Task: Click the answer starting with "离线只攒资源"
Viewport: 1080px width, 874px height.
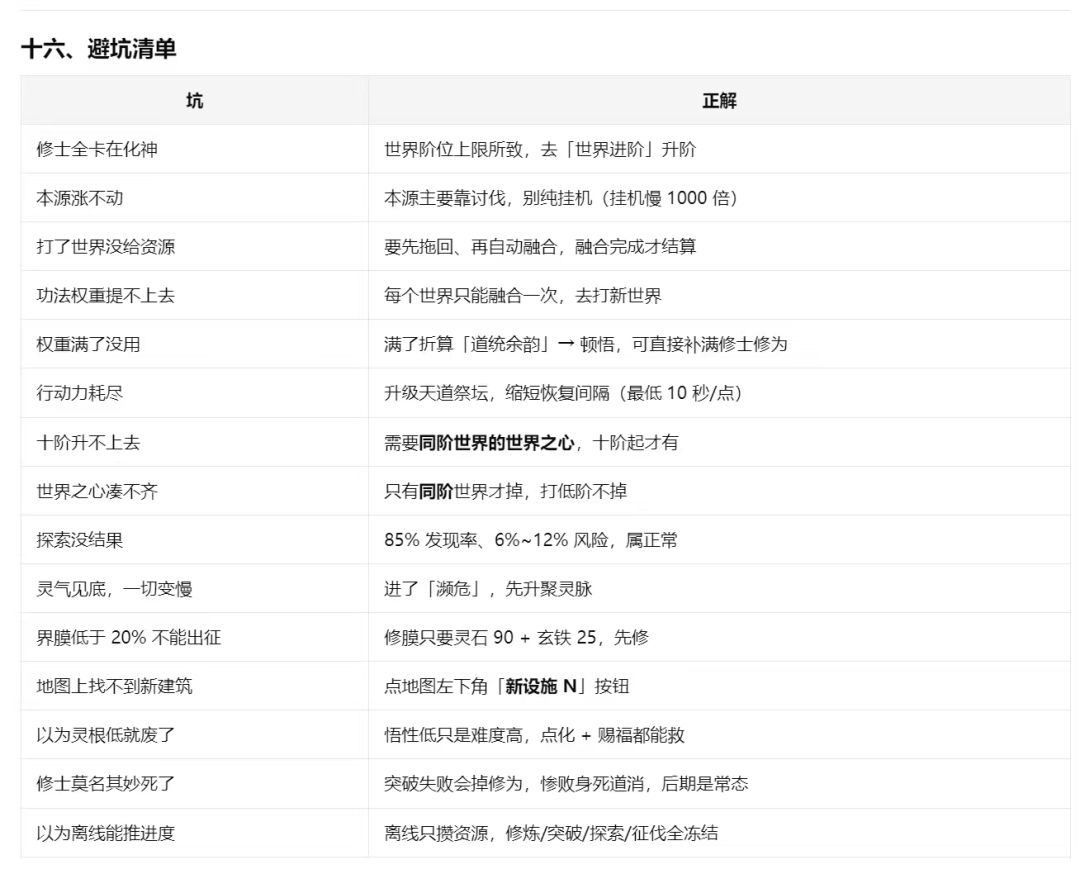Action: pyautogui.click(x=551, y=833)
